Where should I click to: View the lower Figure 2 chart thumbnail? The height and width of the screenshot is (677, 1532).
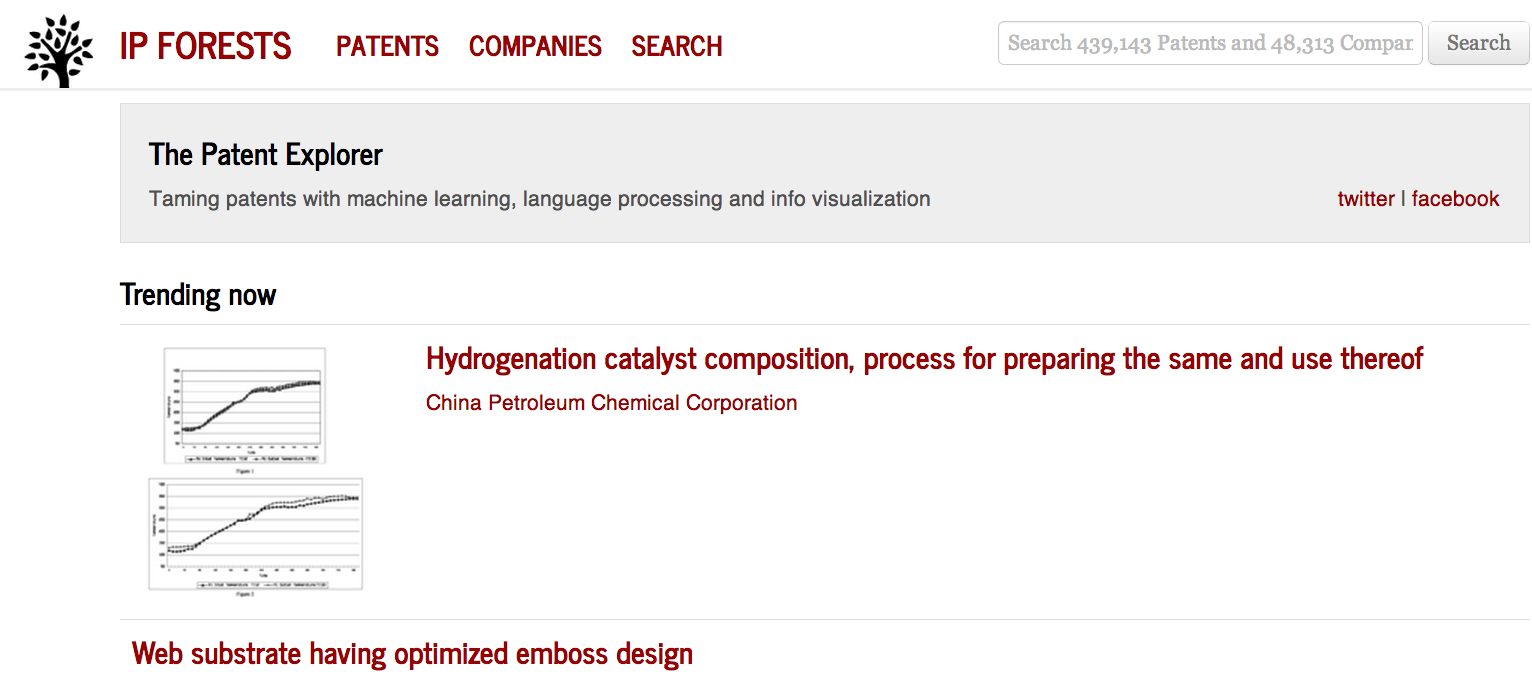click(256, 535)
